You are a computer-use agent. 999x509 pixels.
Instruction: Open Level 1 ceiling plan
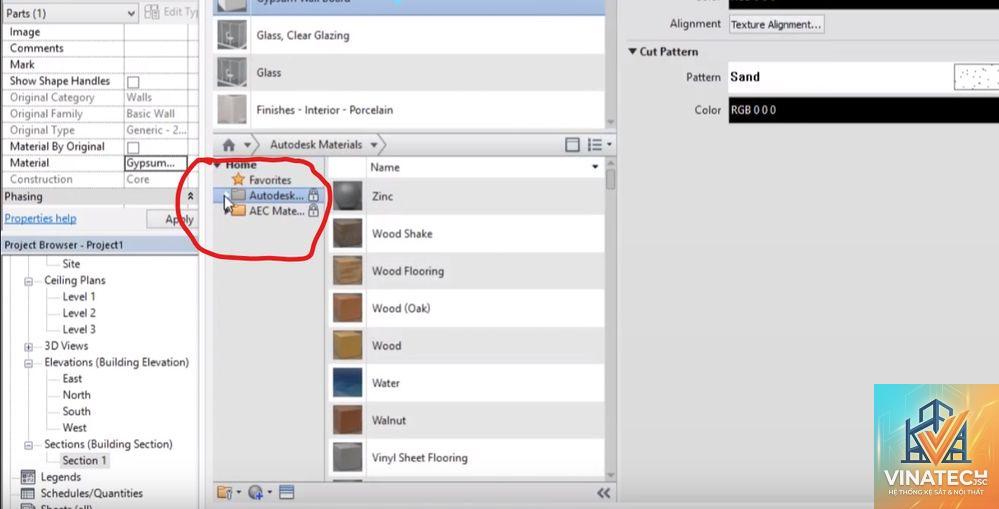click(x=79, y=297)
